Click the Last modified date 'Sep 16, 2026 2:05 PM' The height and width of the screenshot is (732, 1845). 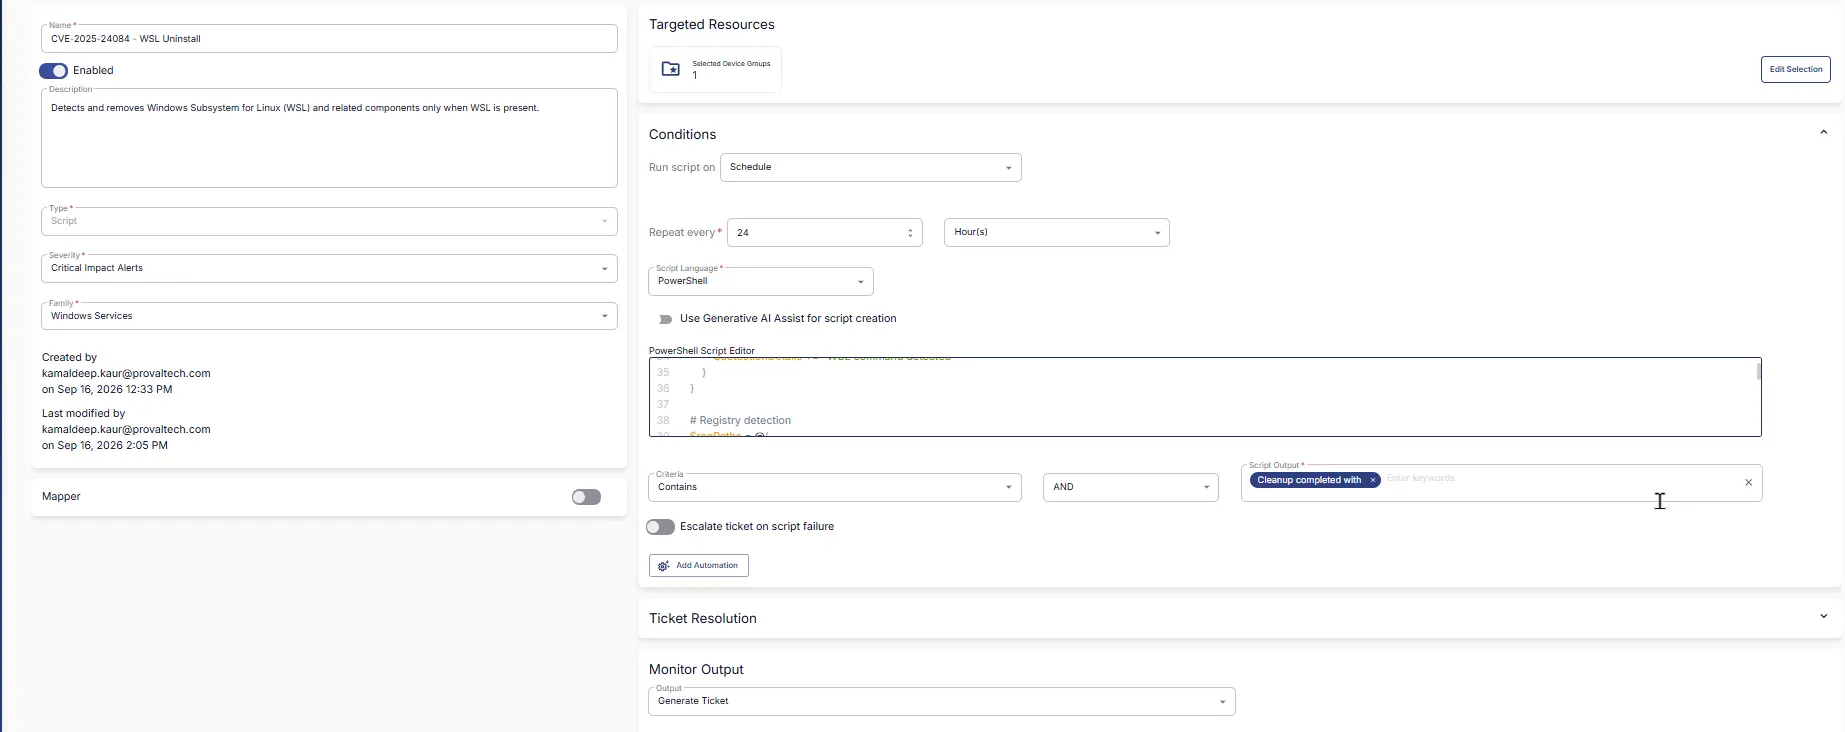(112, 445)
